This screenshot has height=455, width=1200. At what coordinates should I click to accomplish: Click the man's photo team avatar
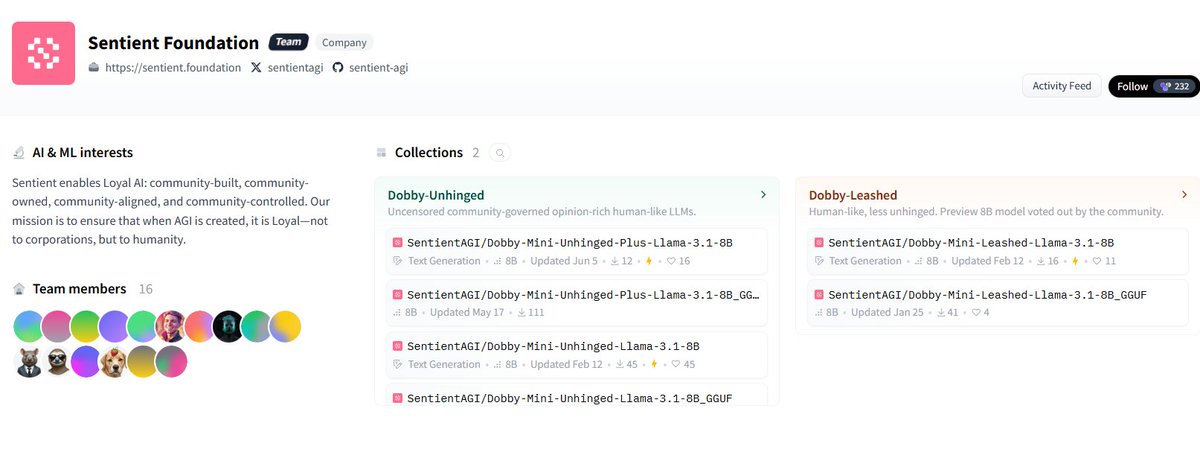click(171, 326)
